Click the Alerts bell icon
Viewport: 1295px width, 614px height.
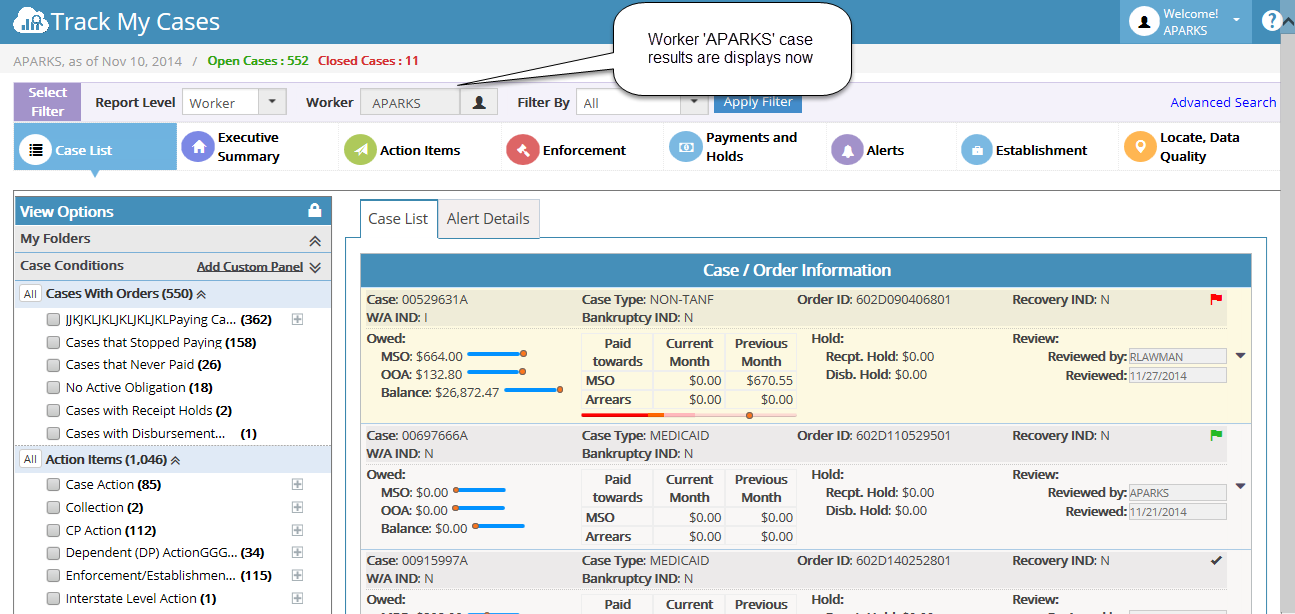tap(847, 150)
